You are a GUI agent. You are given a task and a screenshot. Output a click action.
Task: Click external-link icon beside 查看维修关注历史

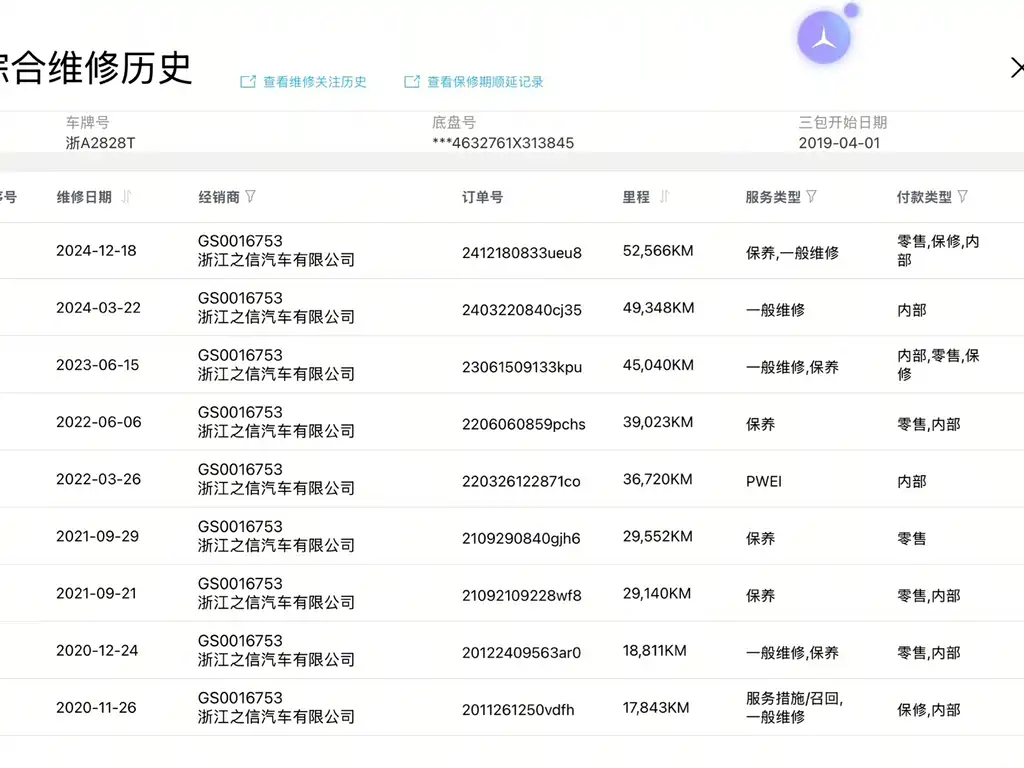248,82
